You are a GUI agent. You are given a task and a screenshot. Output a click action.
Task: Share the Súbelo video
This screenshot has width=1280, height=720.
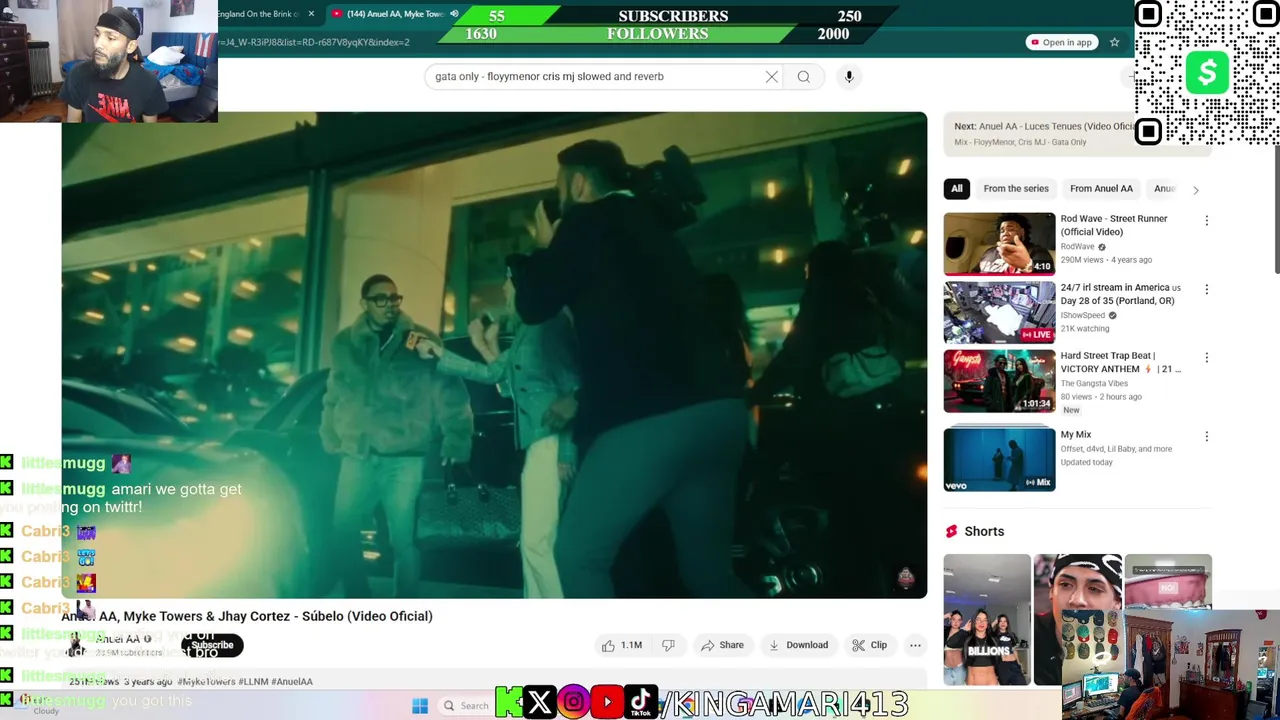point(722,645)
